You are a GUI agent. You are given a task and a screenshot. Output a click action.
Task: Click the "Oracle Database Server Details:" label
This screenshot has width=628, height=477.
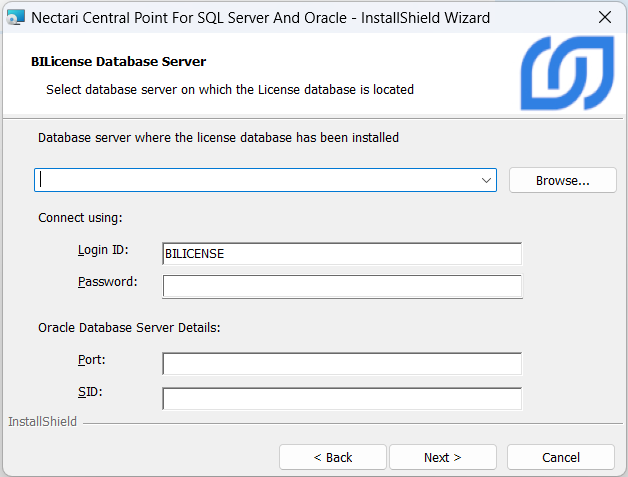(x=129, y=327)
